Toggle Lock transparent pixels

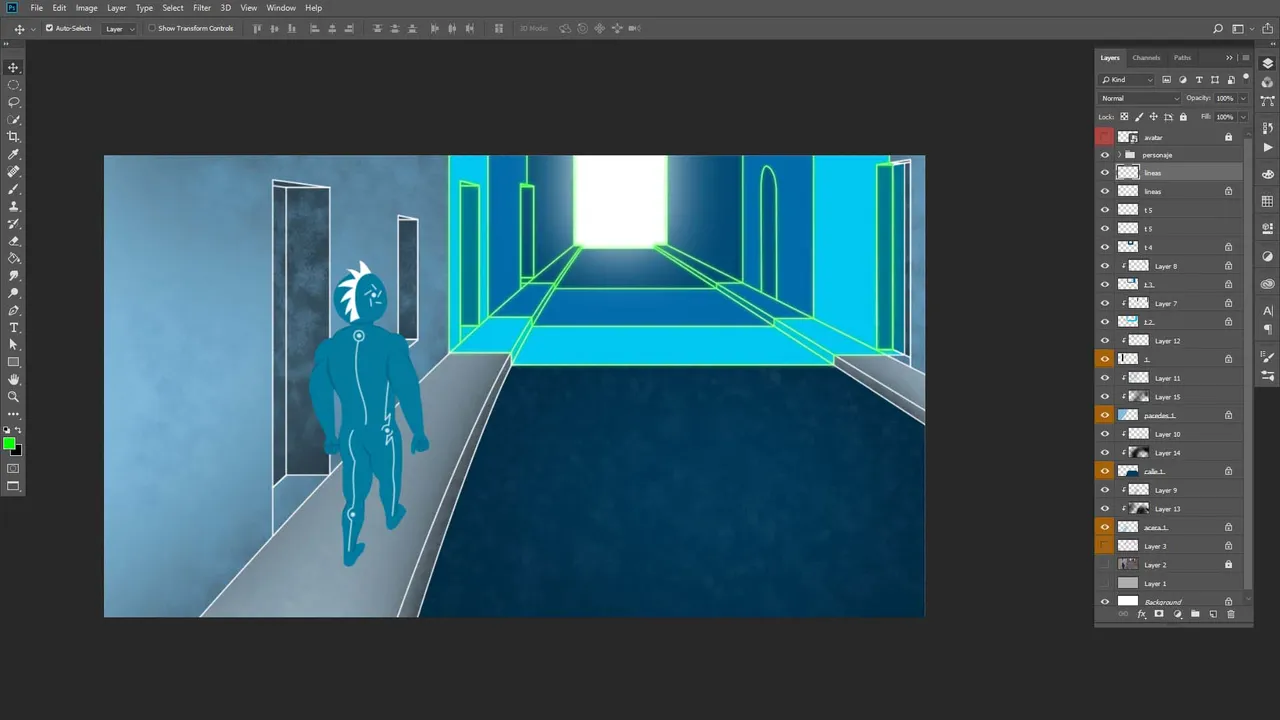click(1124, 117)
